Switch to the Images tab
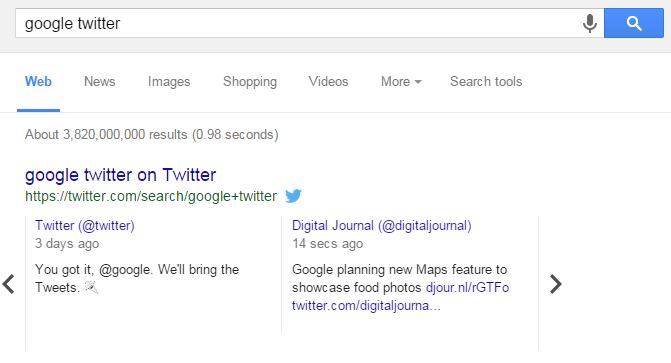This screenshot has width=671, height=363. tap(169, 81)
